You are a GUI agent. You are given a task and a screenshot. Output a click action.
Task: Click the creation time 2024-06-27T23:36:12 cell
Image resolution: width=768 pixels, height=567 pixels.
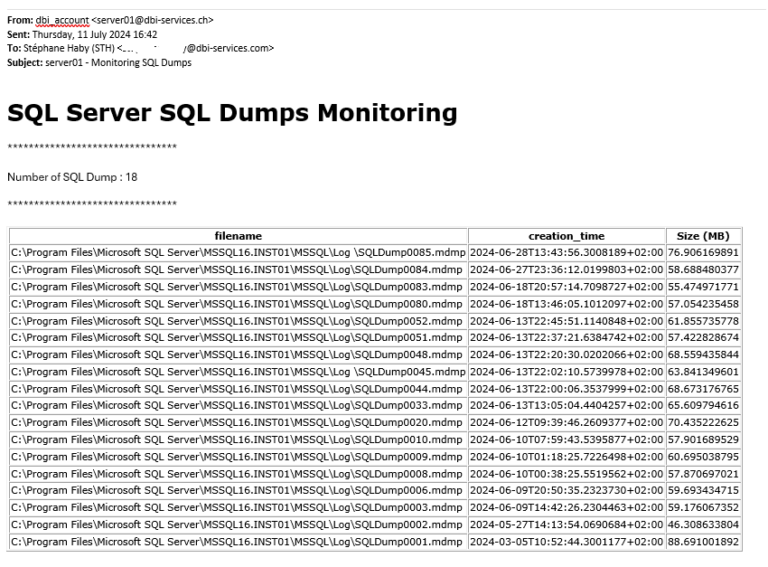pyautogui.click(x=566, y=269)
